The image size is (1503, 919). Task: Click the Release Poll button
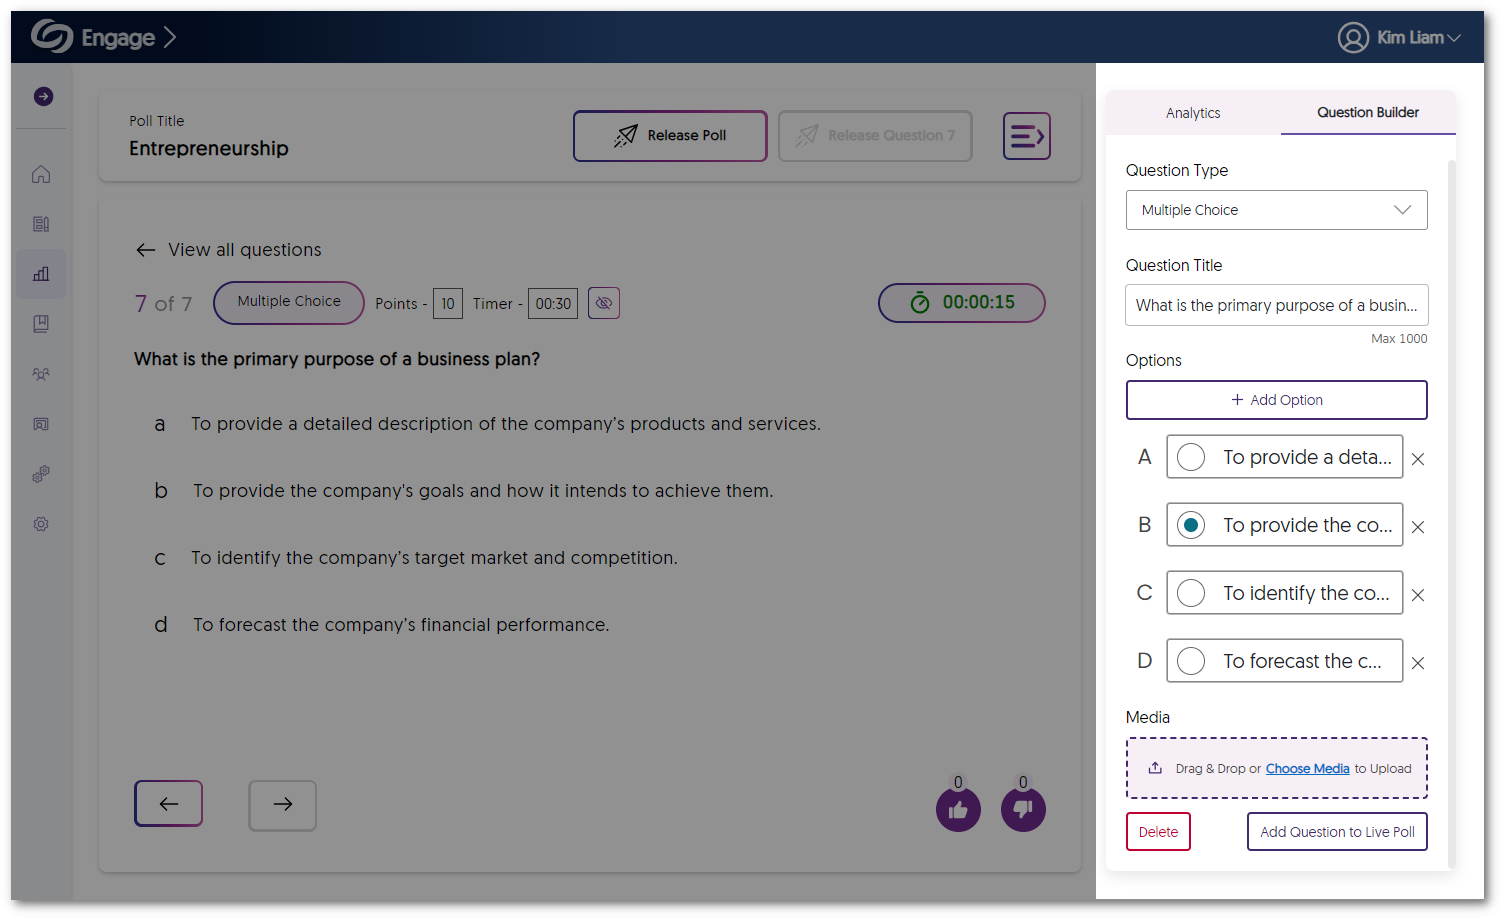coord(670,136)
